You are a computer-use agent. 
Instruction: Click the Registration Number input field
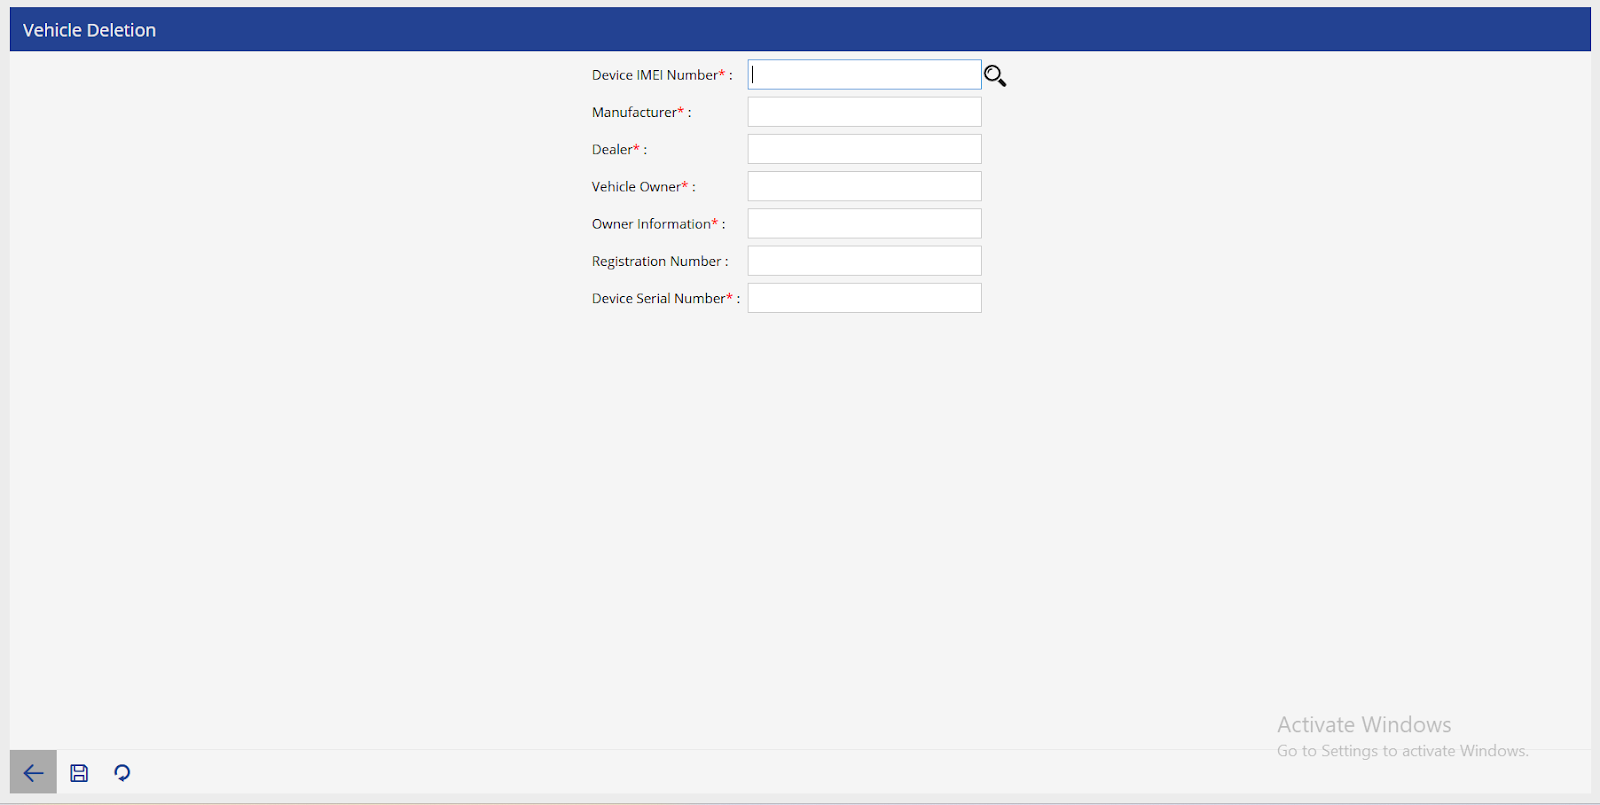(864, 261)
